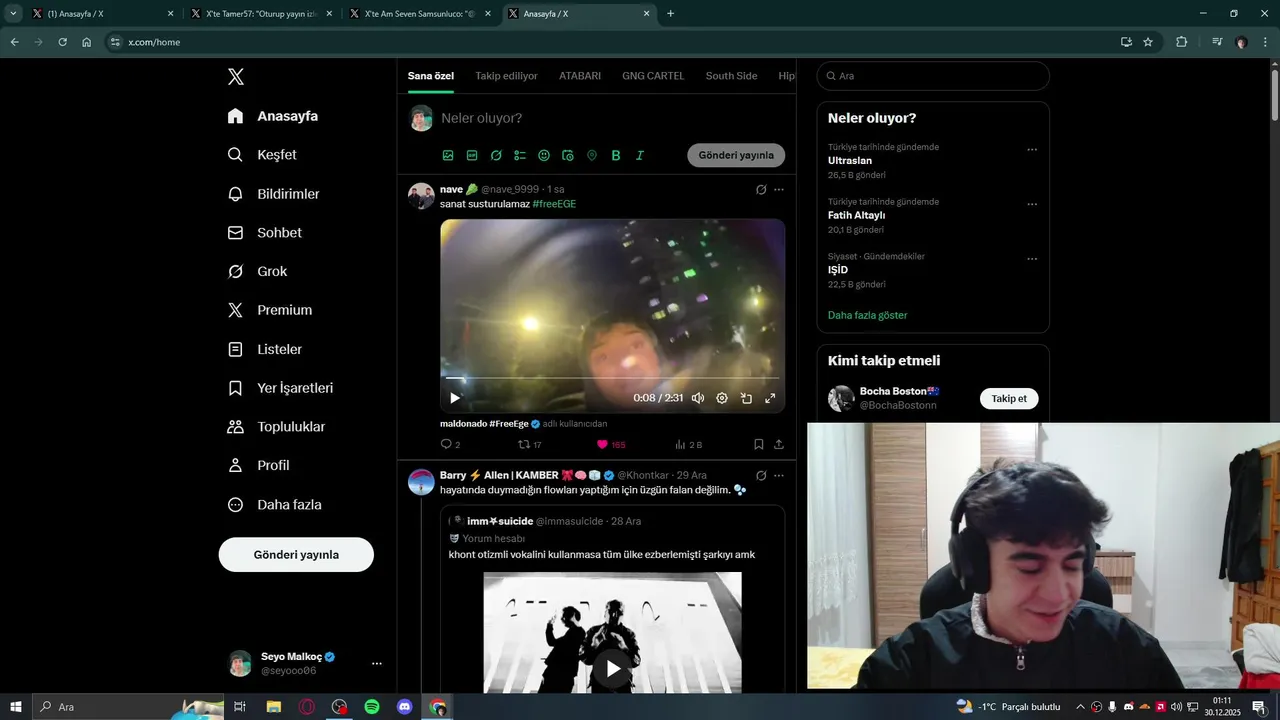Open the Premium page
Screen dimensions: 1280x720
pyautogui.click(x=270, y=310)
